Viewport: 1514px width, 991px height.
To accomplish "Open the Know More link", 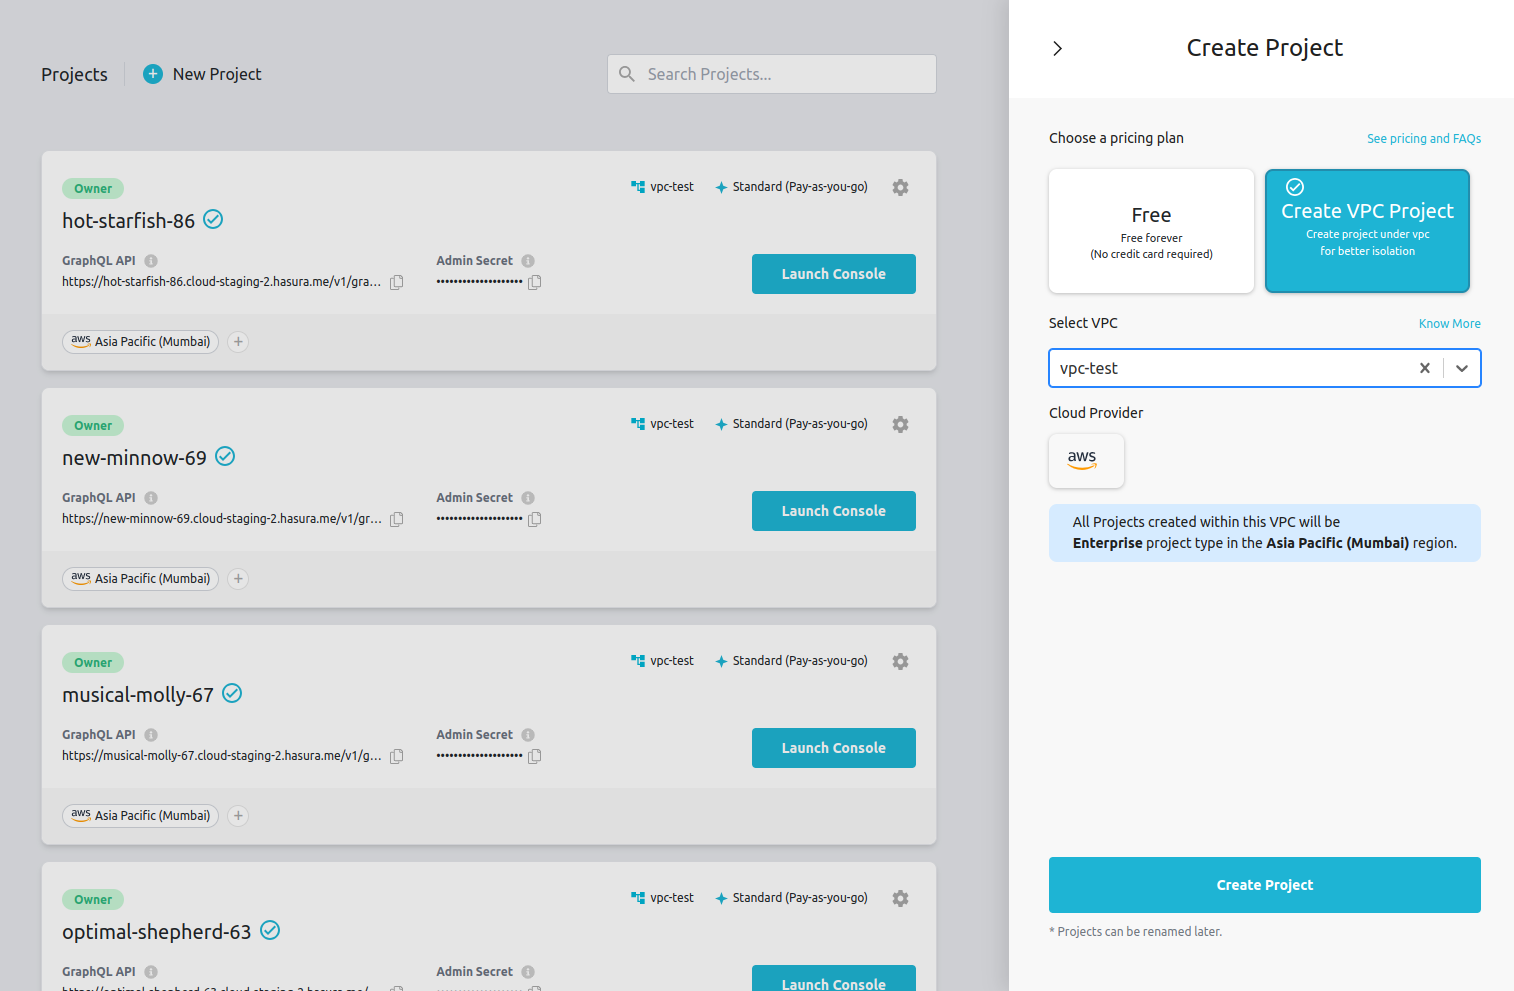I will (1449, 323).
